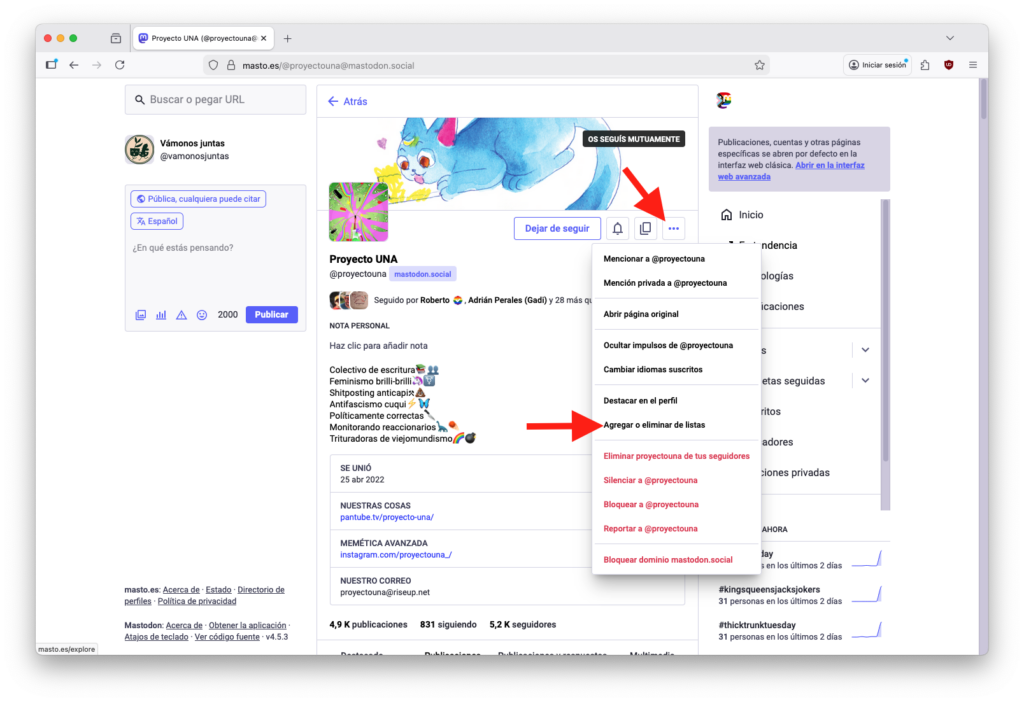Add a poll to your post
The height and width of the screenshot is (702, 1024).
tap(161, 315)
